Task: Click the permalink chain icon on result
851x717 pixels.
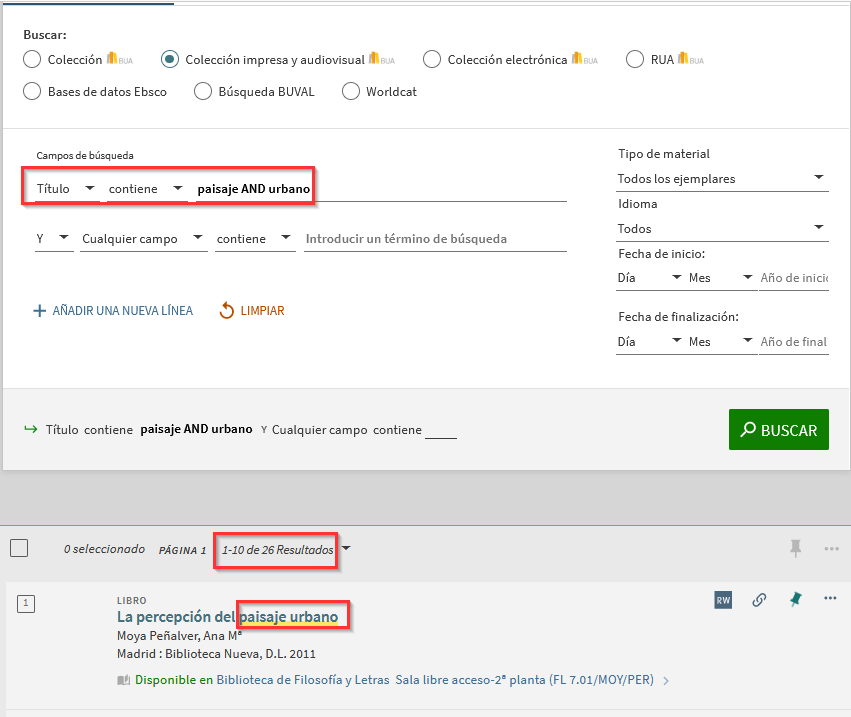Action: (x=759, y=600)
